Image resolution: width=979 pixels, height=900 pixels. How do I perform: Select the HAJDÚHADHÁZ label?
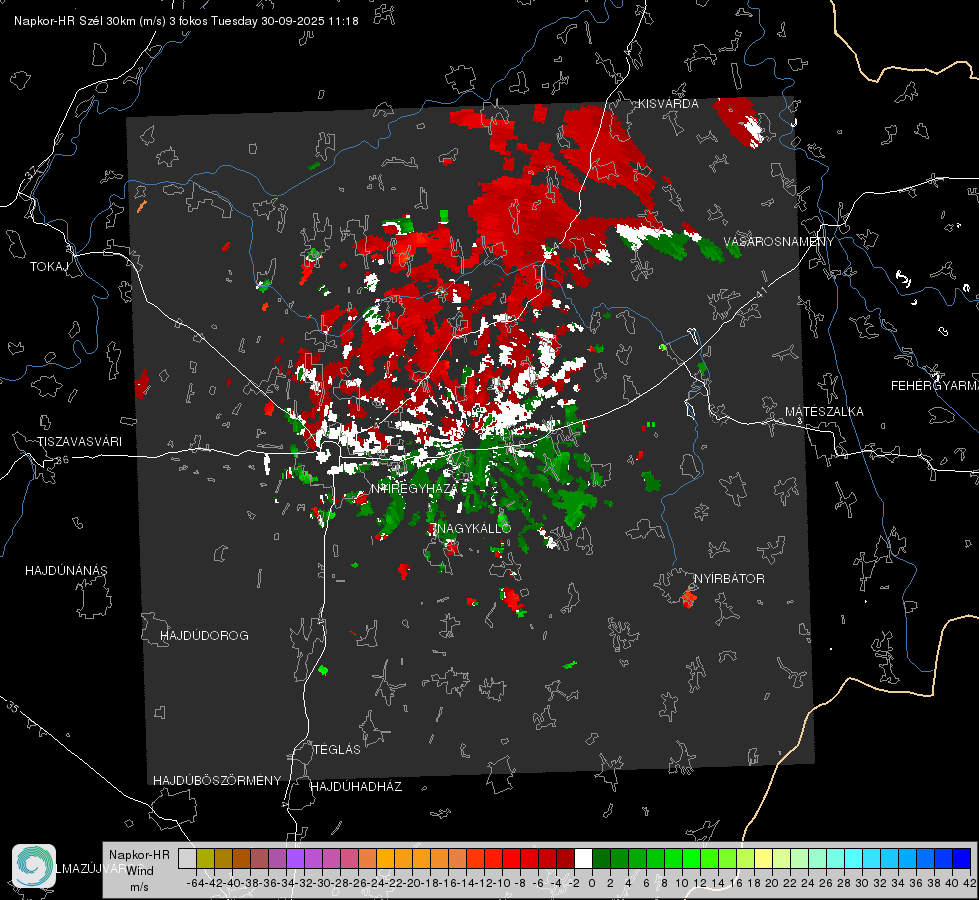coord(356,786)
